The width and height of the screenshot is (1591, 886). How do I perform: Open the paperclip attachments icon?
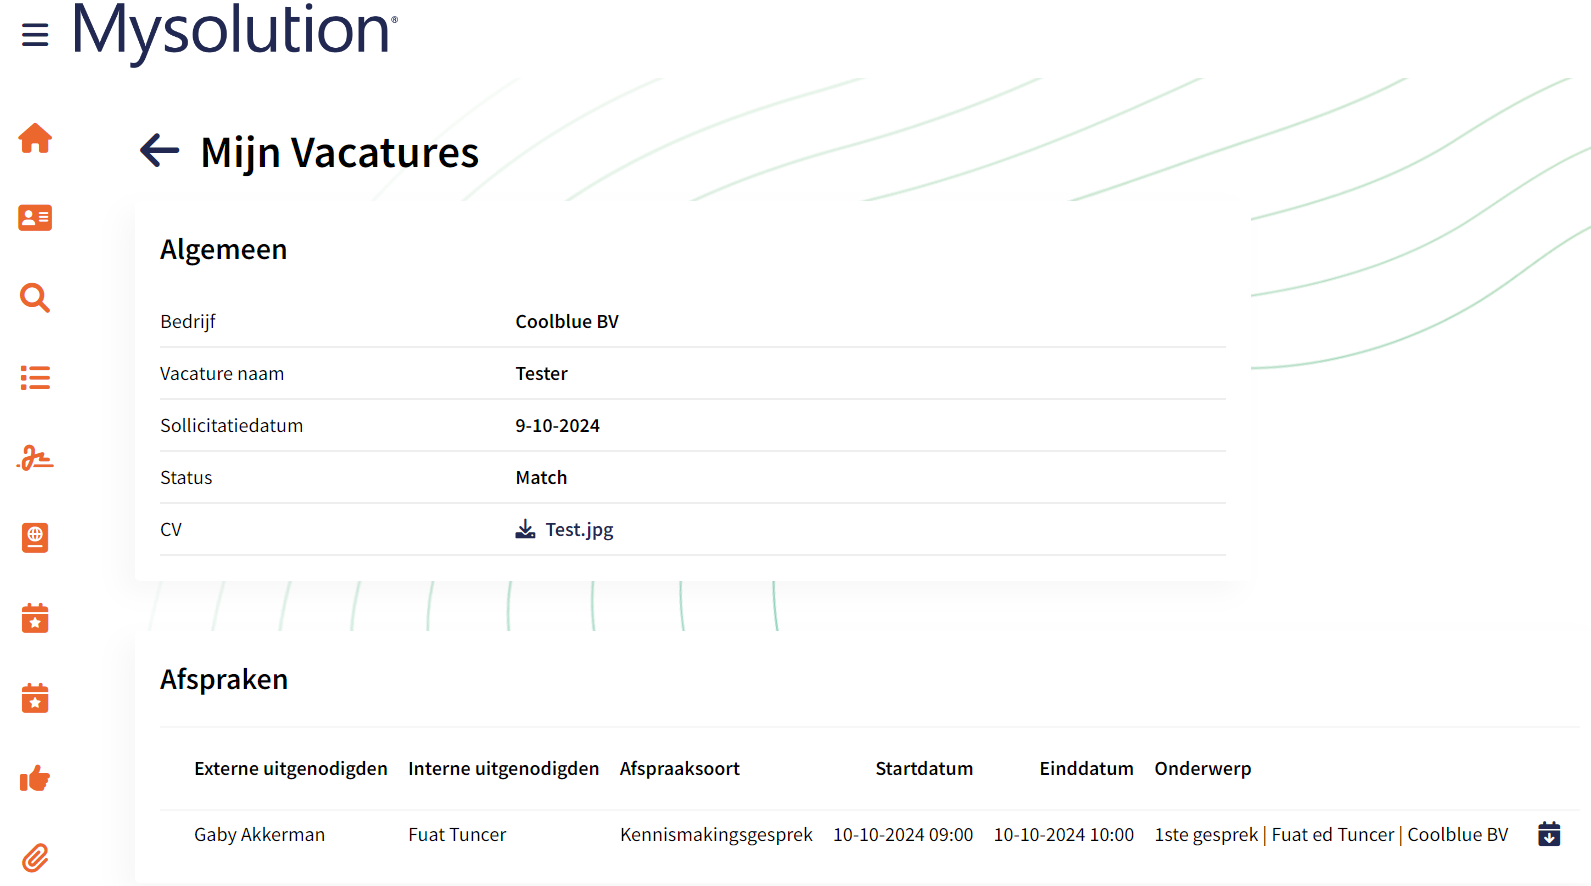pos(35,858)
